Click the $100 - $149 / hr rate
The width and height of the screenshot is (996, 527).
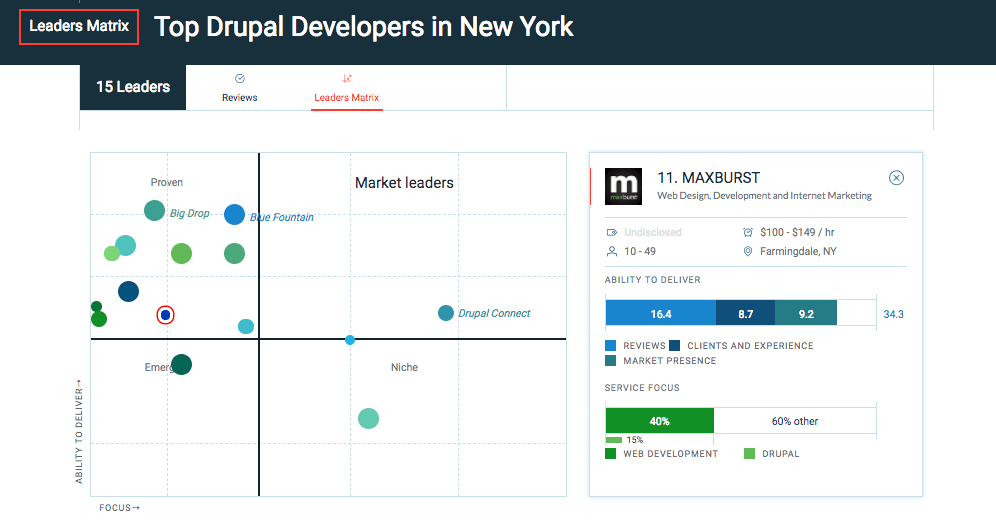(x=797, y=232)
